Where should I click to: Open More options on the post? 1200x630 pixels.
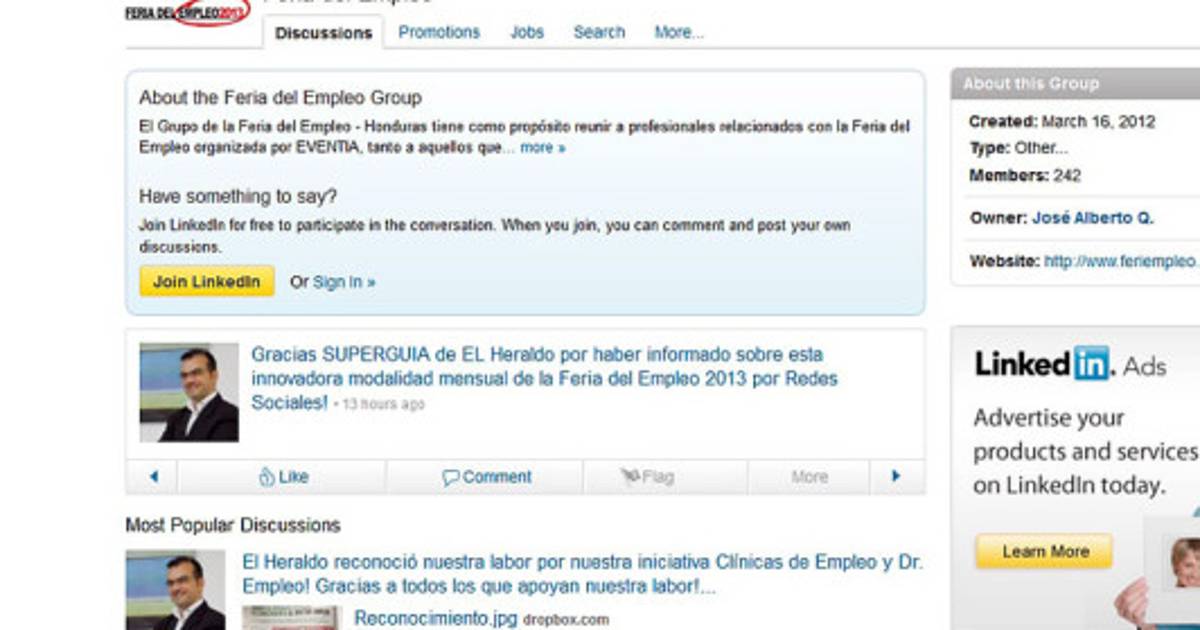click(809, 477)
